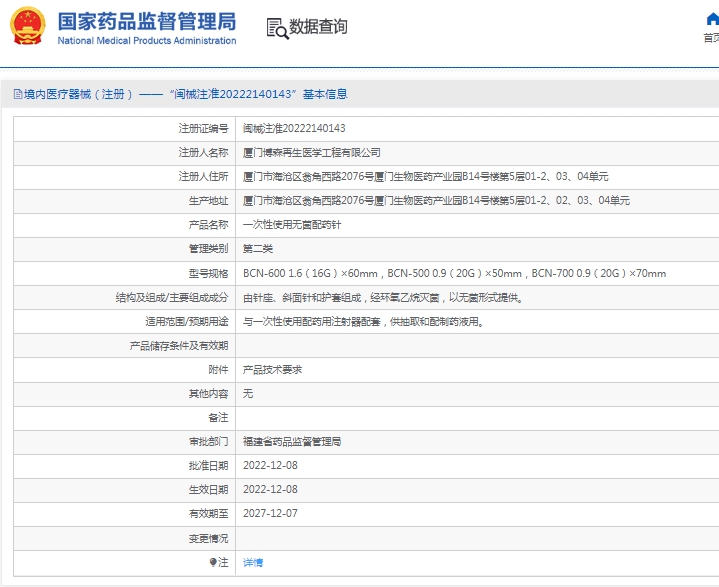The height and width of the screenshot is (587, 719).
Task: Click 国家药品监督管理局 site title
Action: (x=147, y=22)
